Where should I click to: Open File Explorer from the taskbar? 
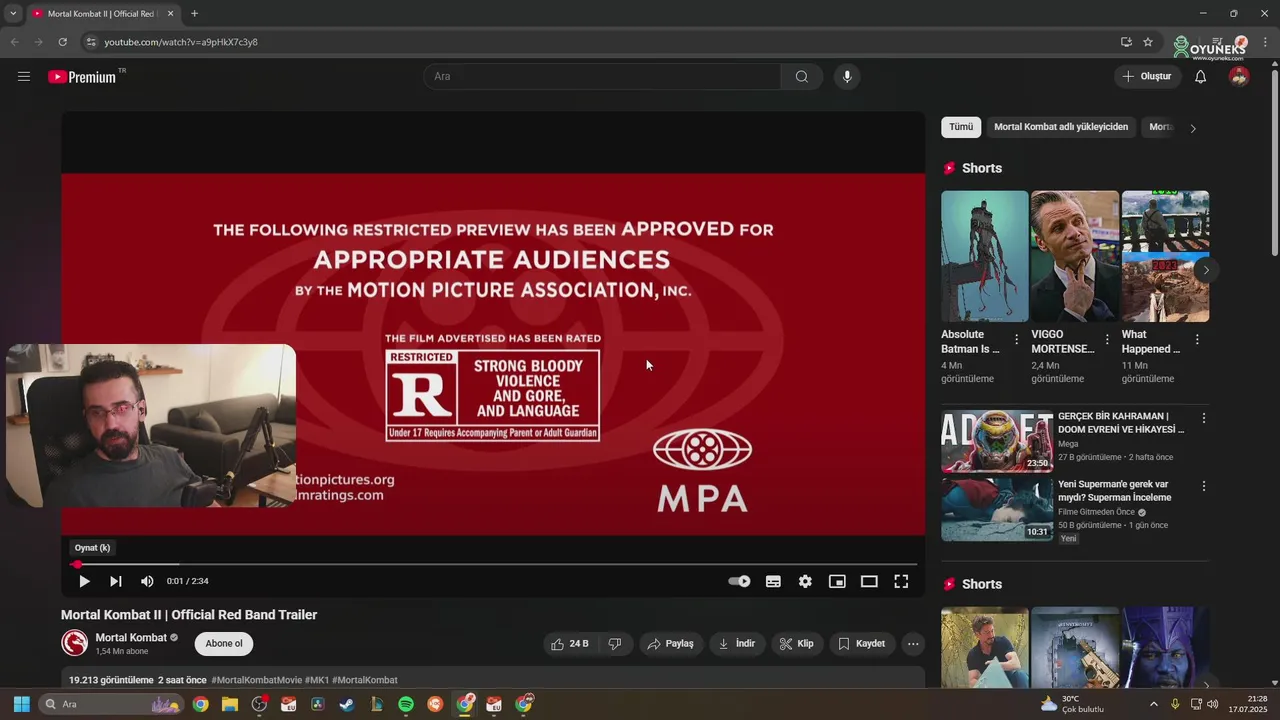[x=230, y=704]
